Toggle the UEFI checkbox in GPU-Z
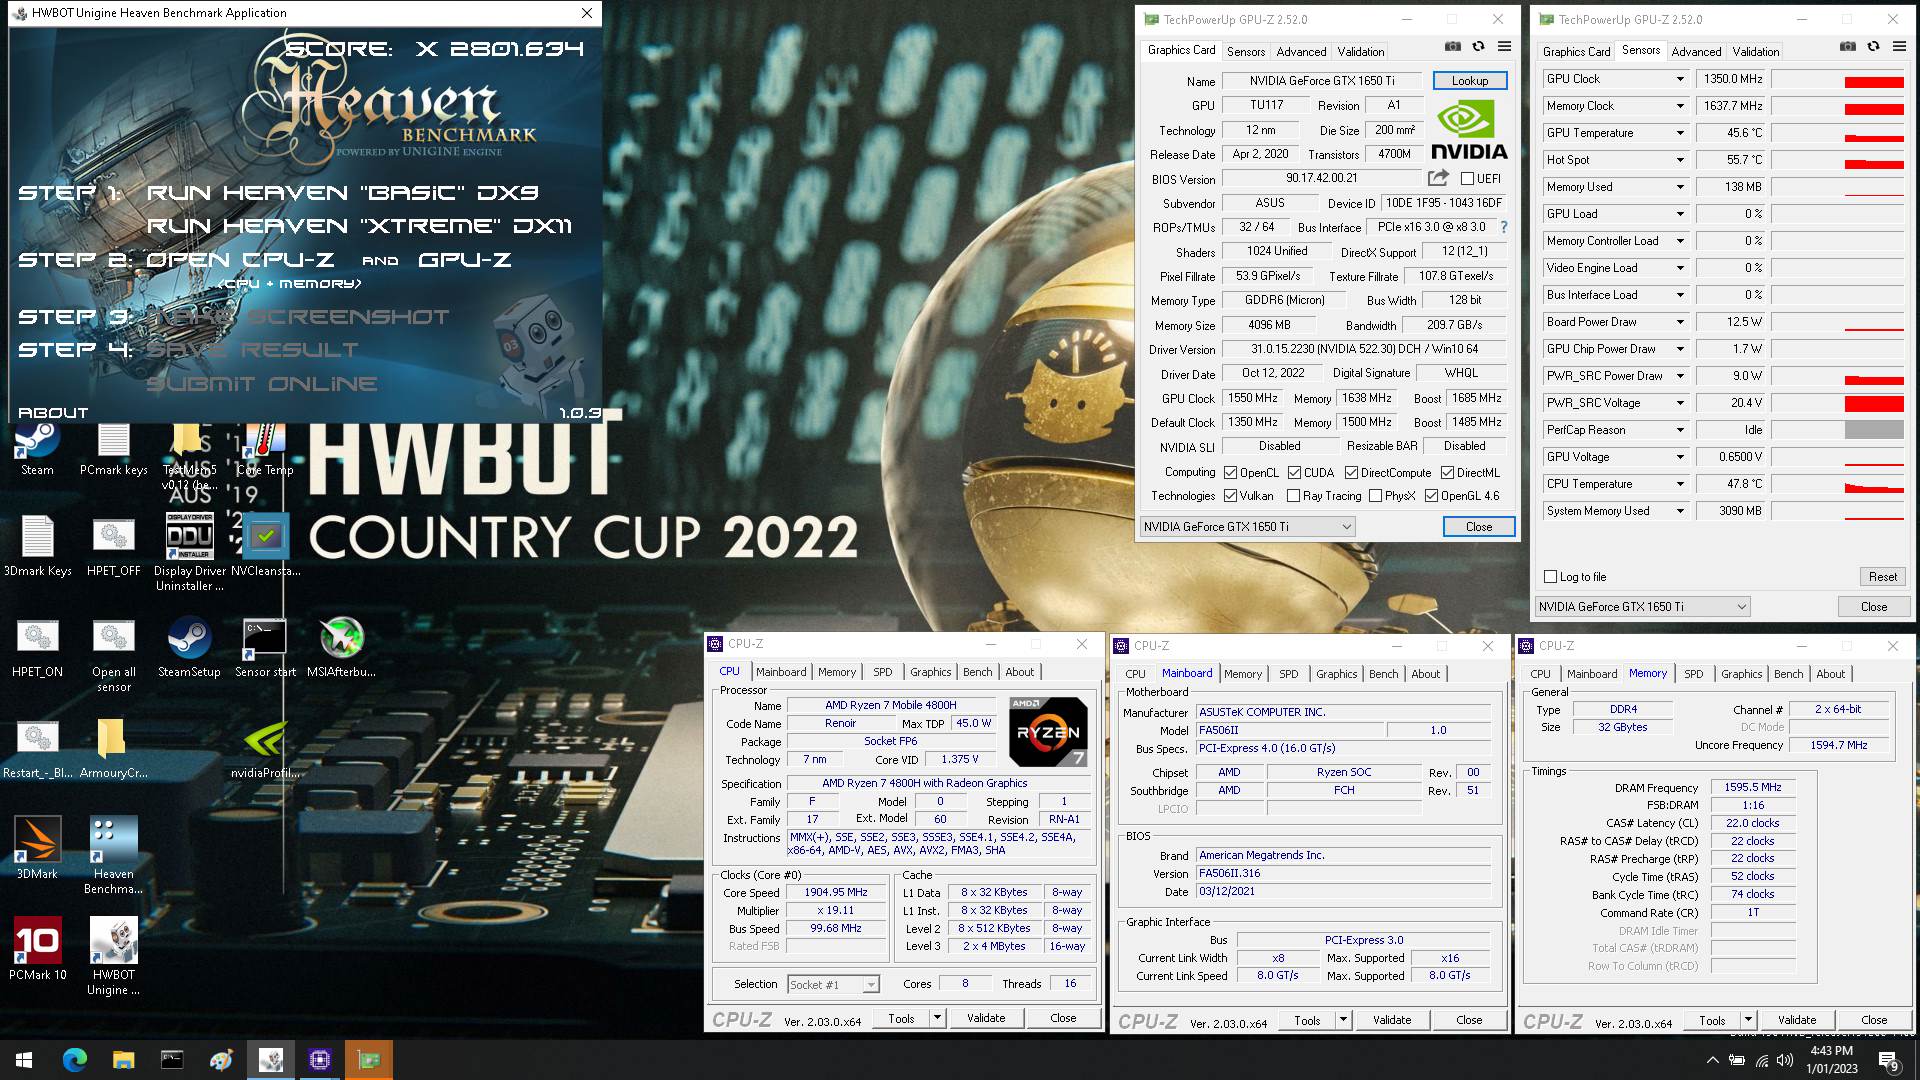Image resolution: width=1920 pixels, height=1080 pixels. [1467, 179]
